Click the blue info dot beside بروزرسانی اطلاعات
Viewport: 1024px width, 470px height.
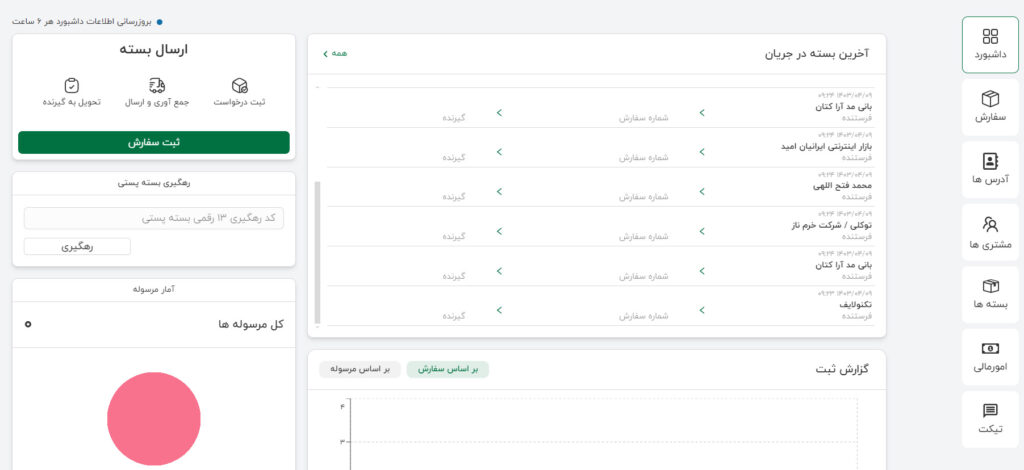click(159, 22)
